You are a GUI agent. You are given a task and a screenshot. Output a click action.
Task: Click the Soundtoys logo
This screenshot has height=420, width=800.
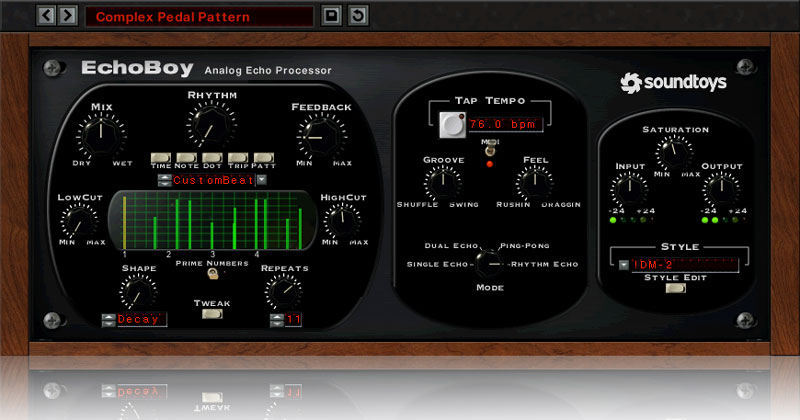672,82
